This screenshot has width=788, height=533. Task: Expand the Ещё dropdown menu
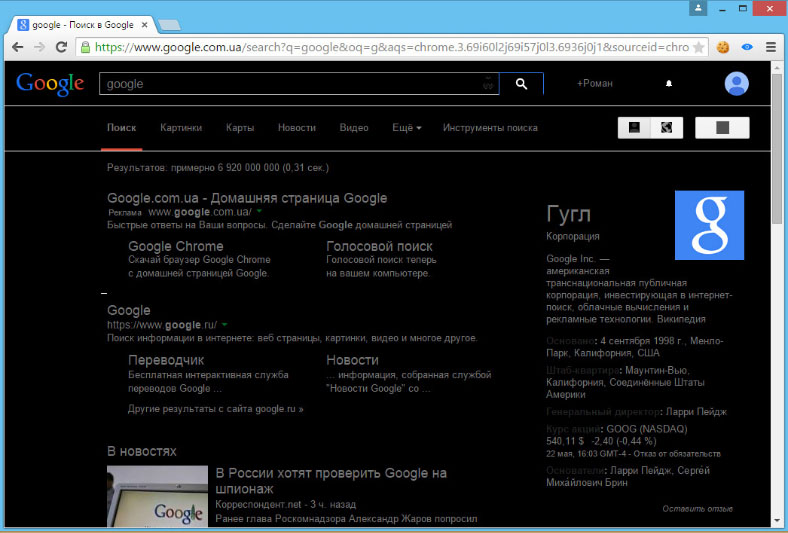pyautogui.click(x=407, y=128)
